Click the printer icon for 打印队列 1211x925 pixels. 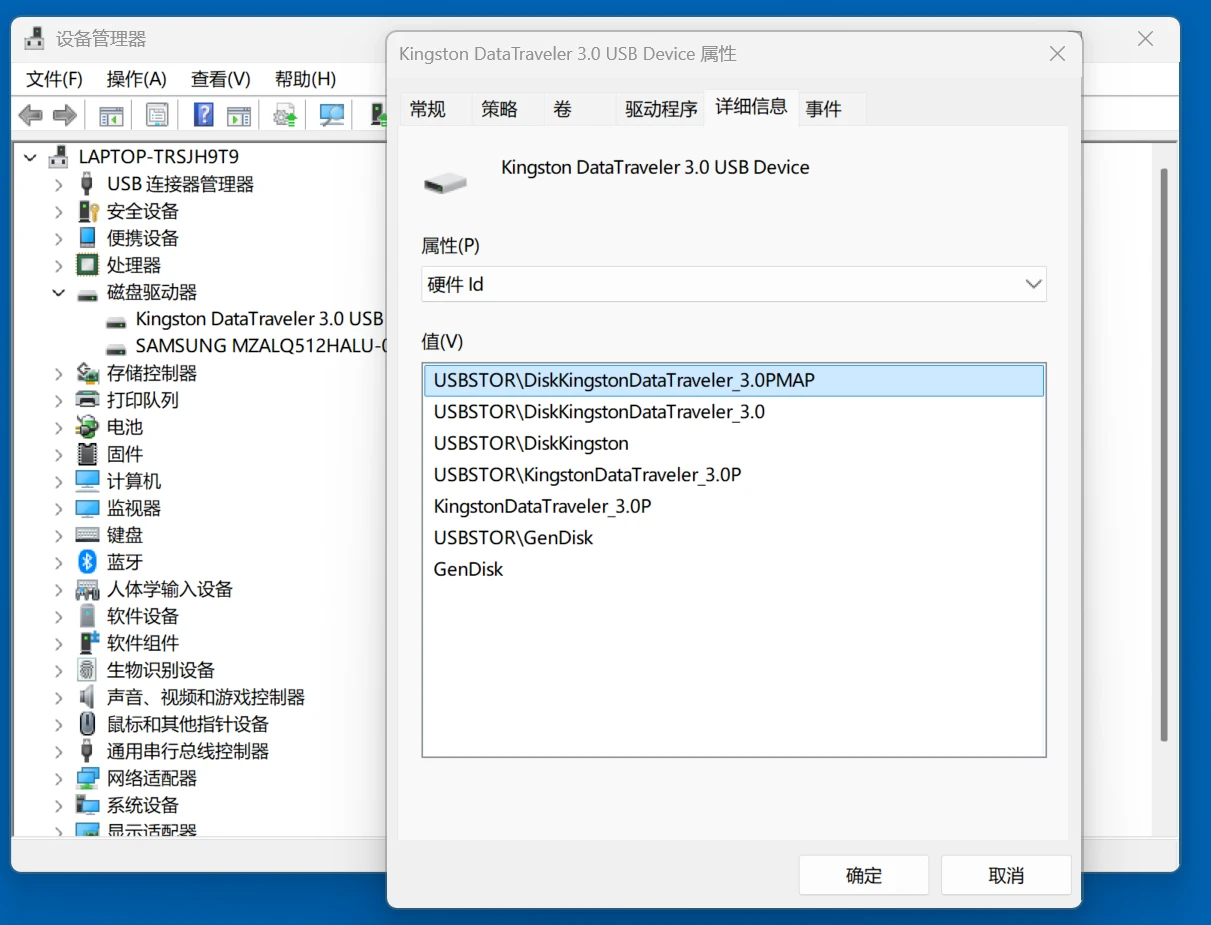(x=88, y=400)
